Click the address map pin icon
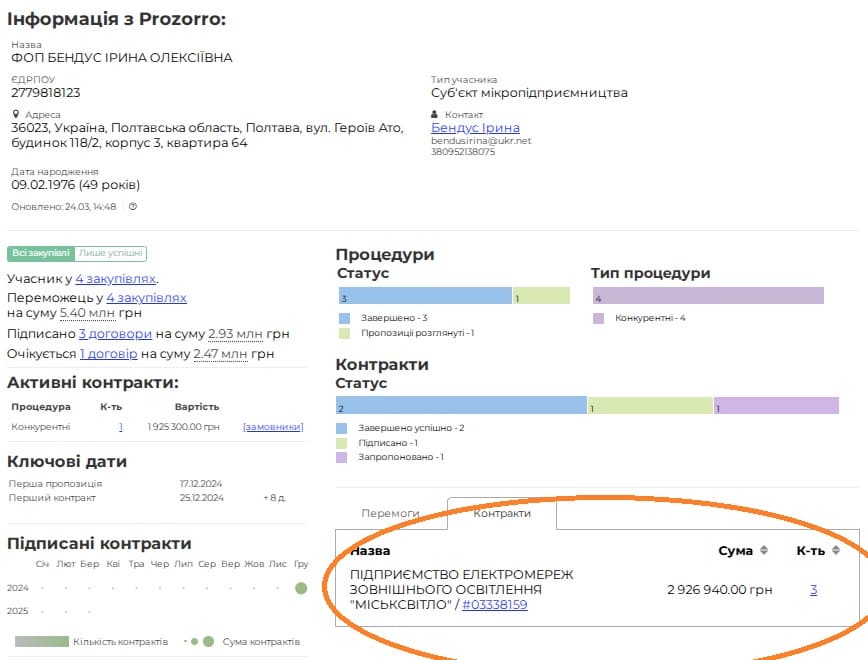This screenshot has width=868, height=660. point(16,114)
